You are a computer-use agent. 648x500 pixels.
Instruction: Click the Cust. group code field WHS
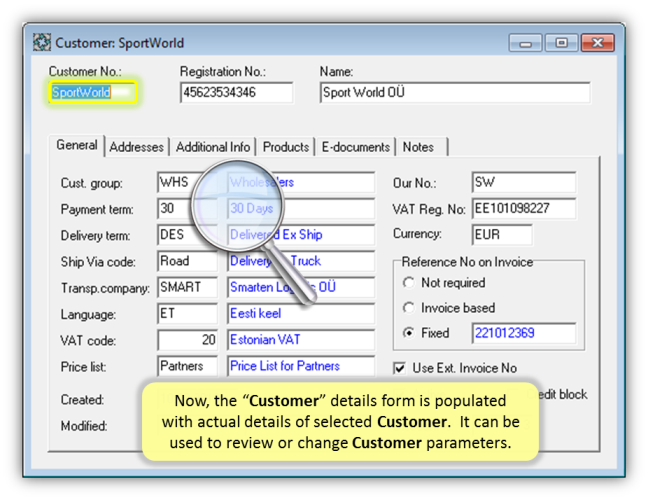point(187,182)
